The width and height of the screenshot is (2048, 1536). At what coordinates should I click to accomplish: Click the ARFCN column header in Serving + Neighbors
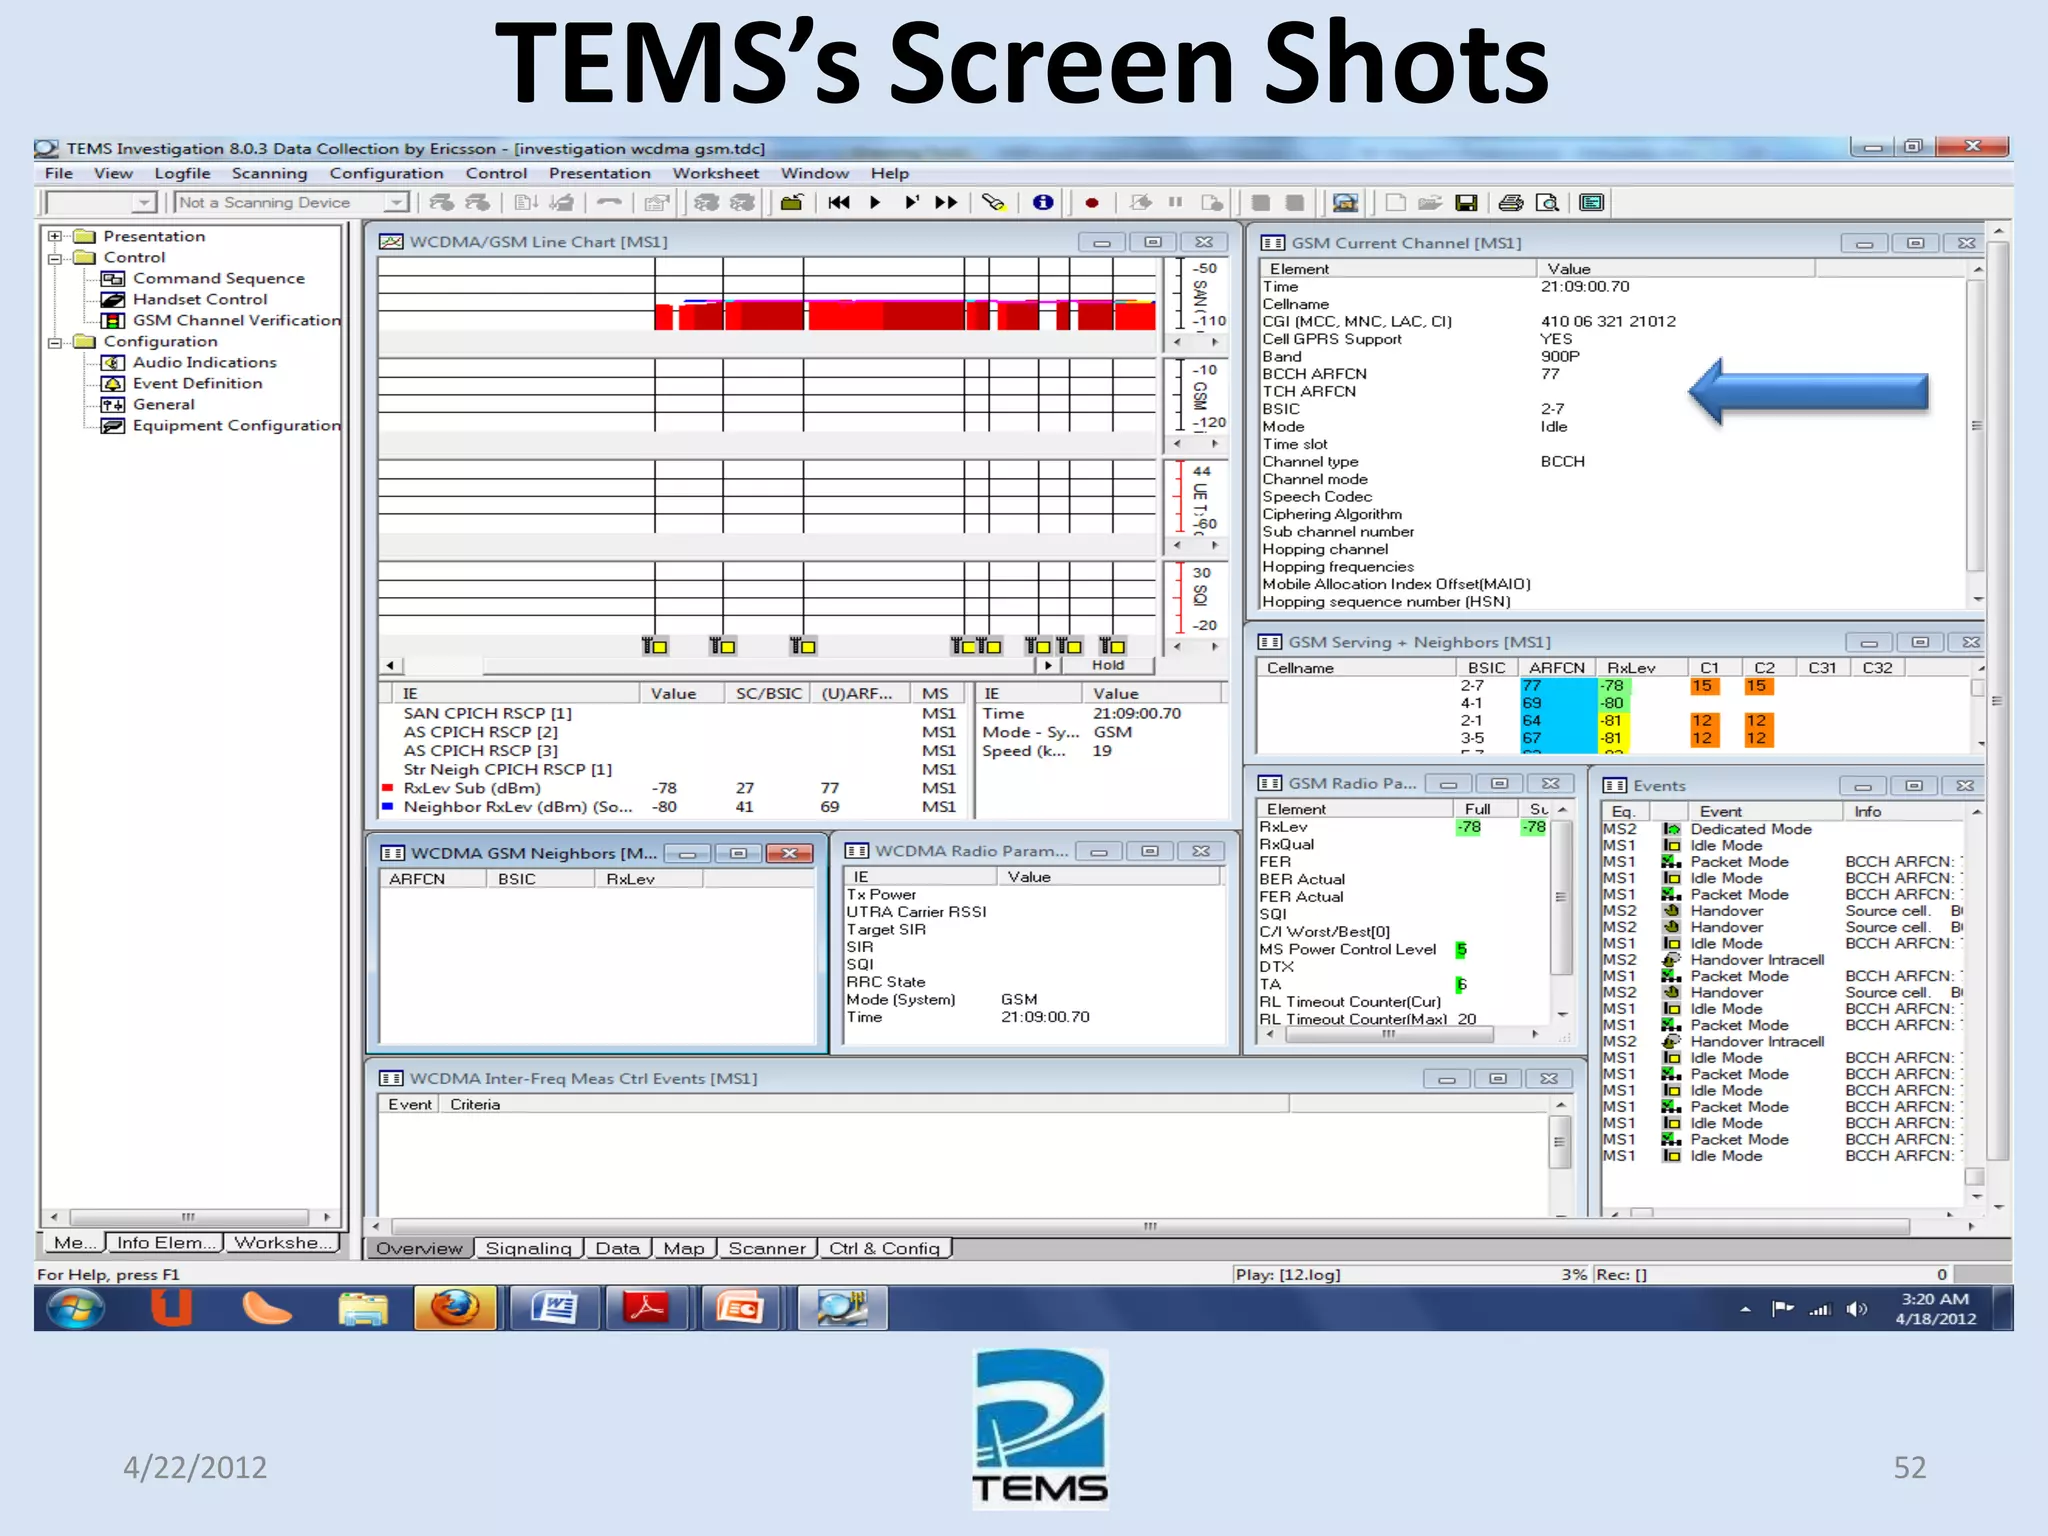coord(1556,668)
